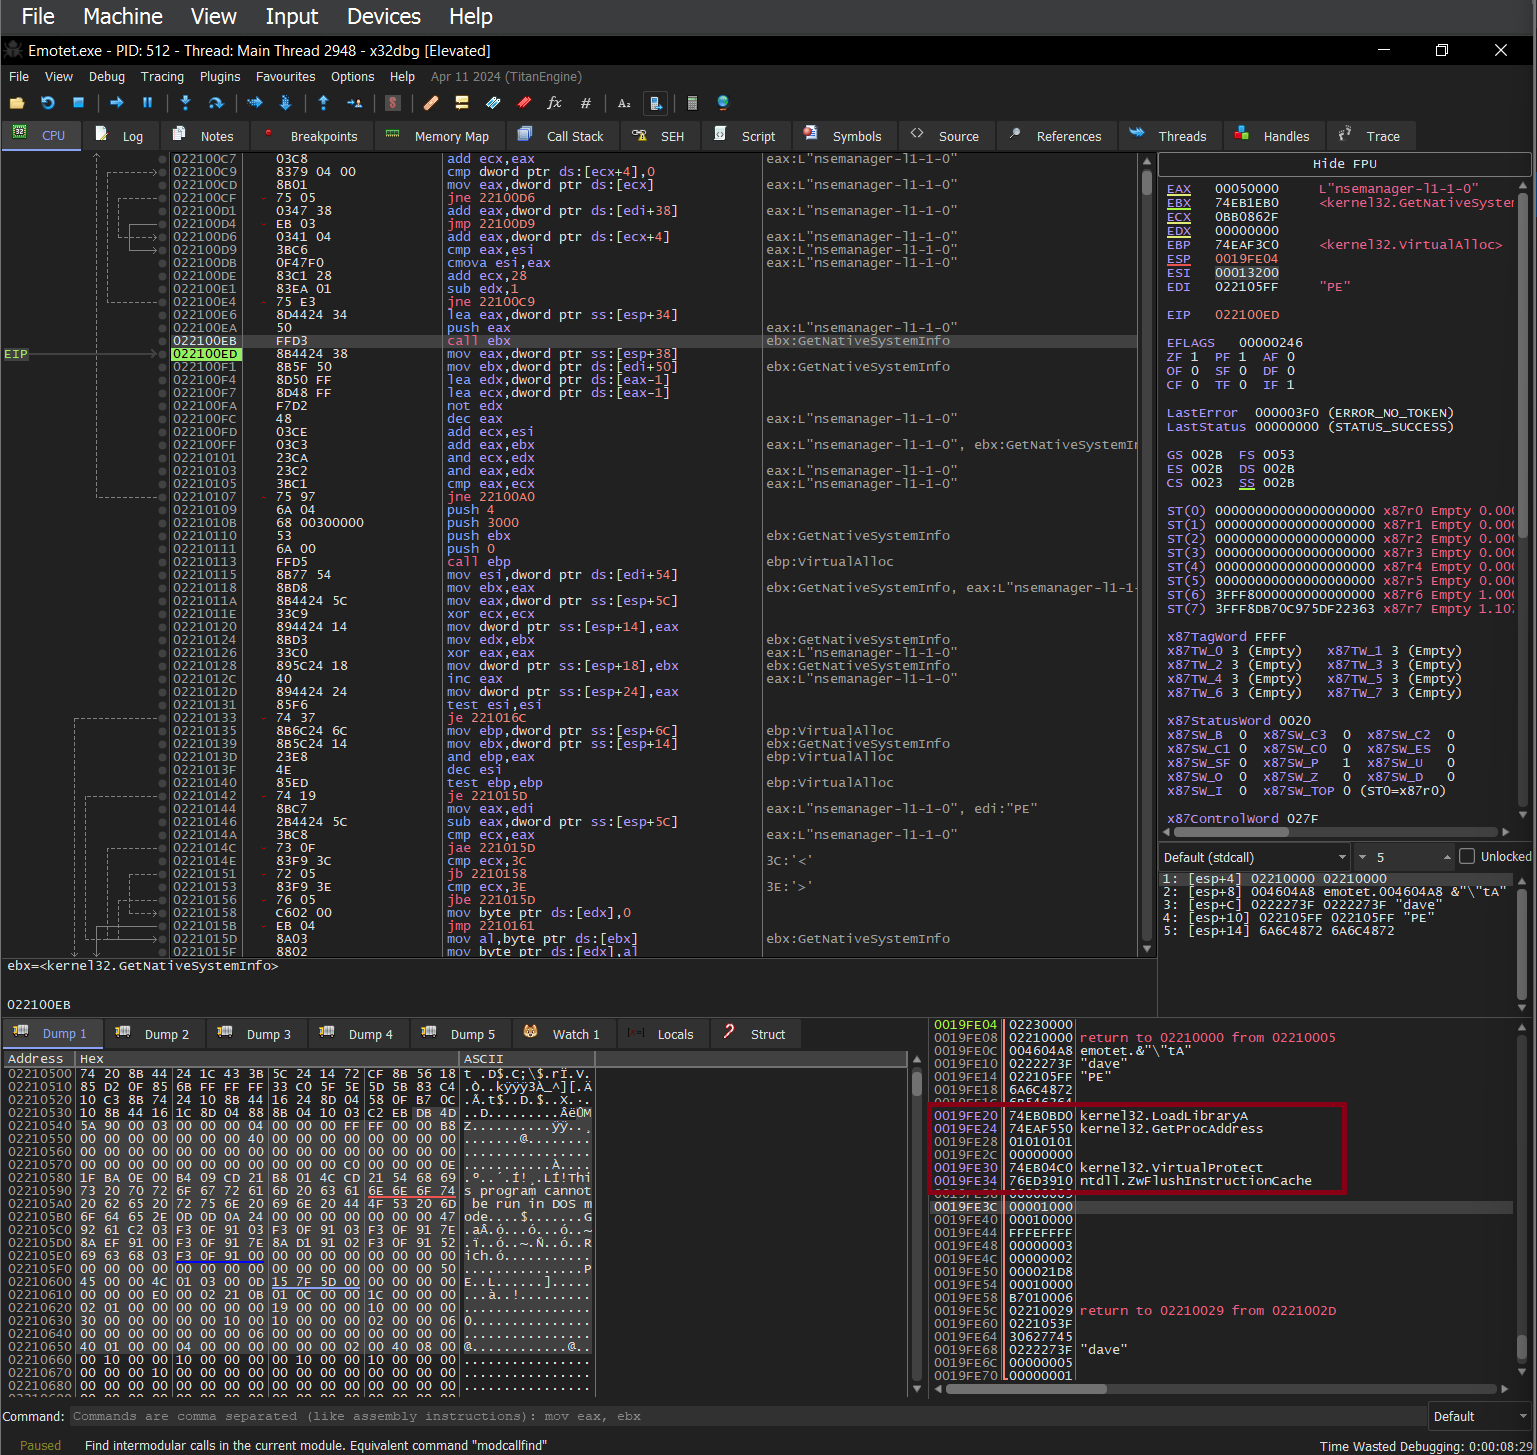Switch to the CPU tab
The width and height of the screenshot is (1537, 1455).
point(41,135)
